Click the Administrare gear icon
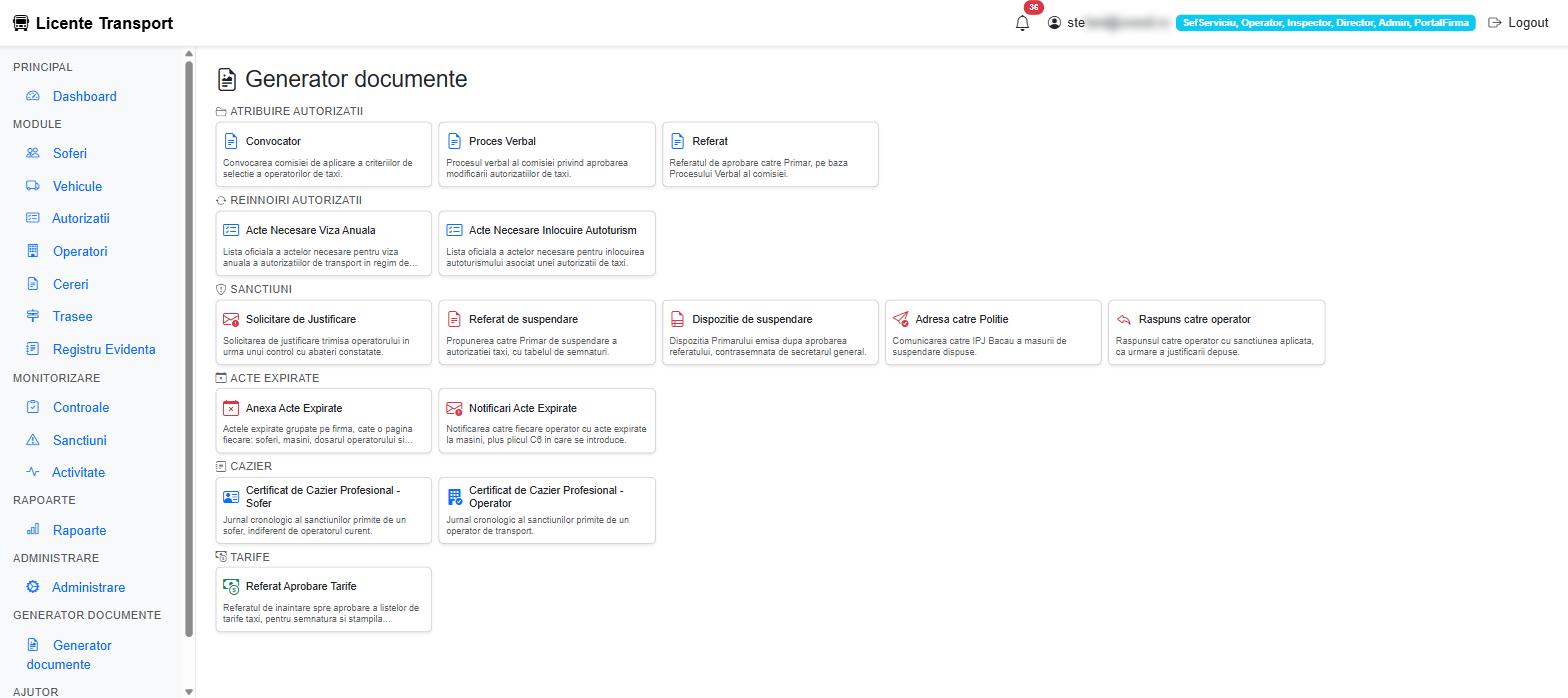This screenshot has height=698, width=1568. (33, 587)
